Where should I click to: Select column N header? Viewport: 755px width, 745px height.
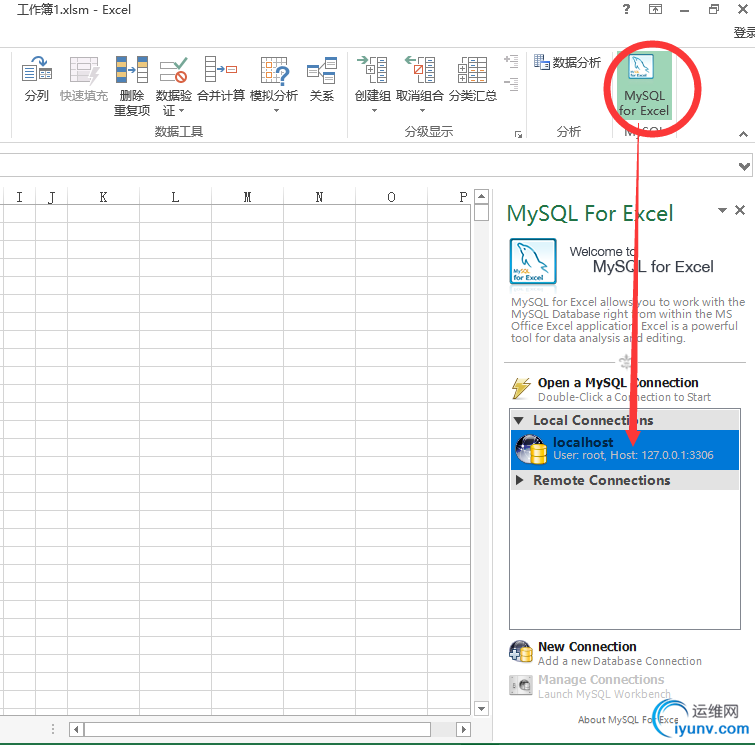[319, 197]
